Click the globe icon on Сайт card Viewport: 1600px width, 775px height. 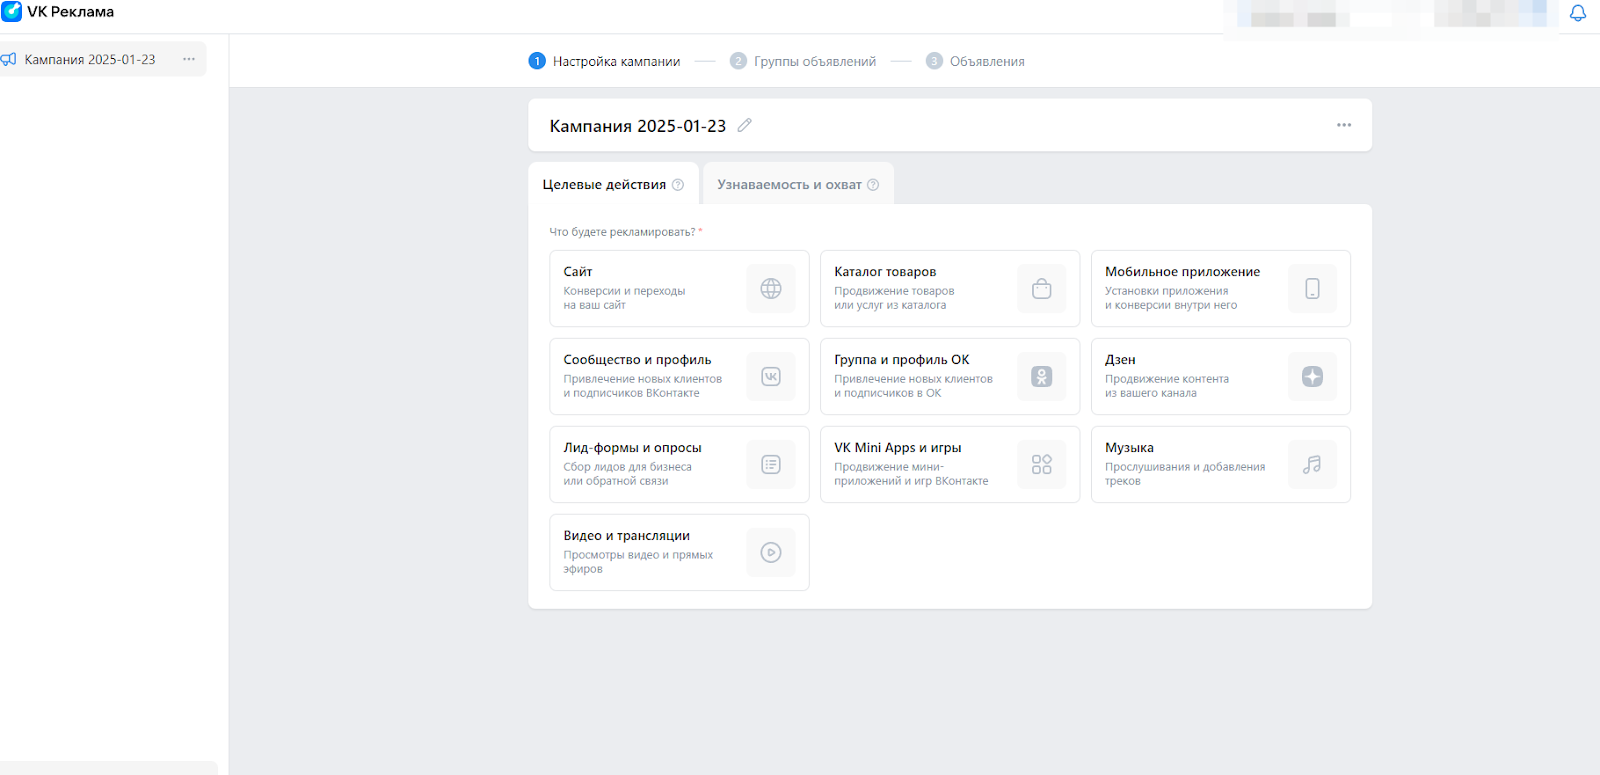(770, 288)
